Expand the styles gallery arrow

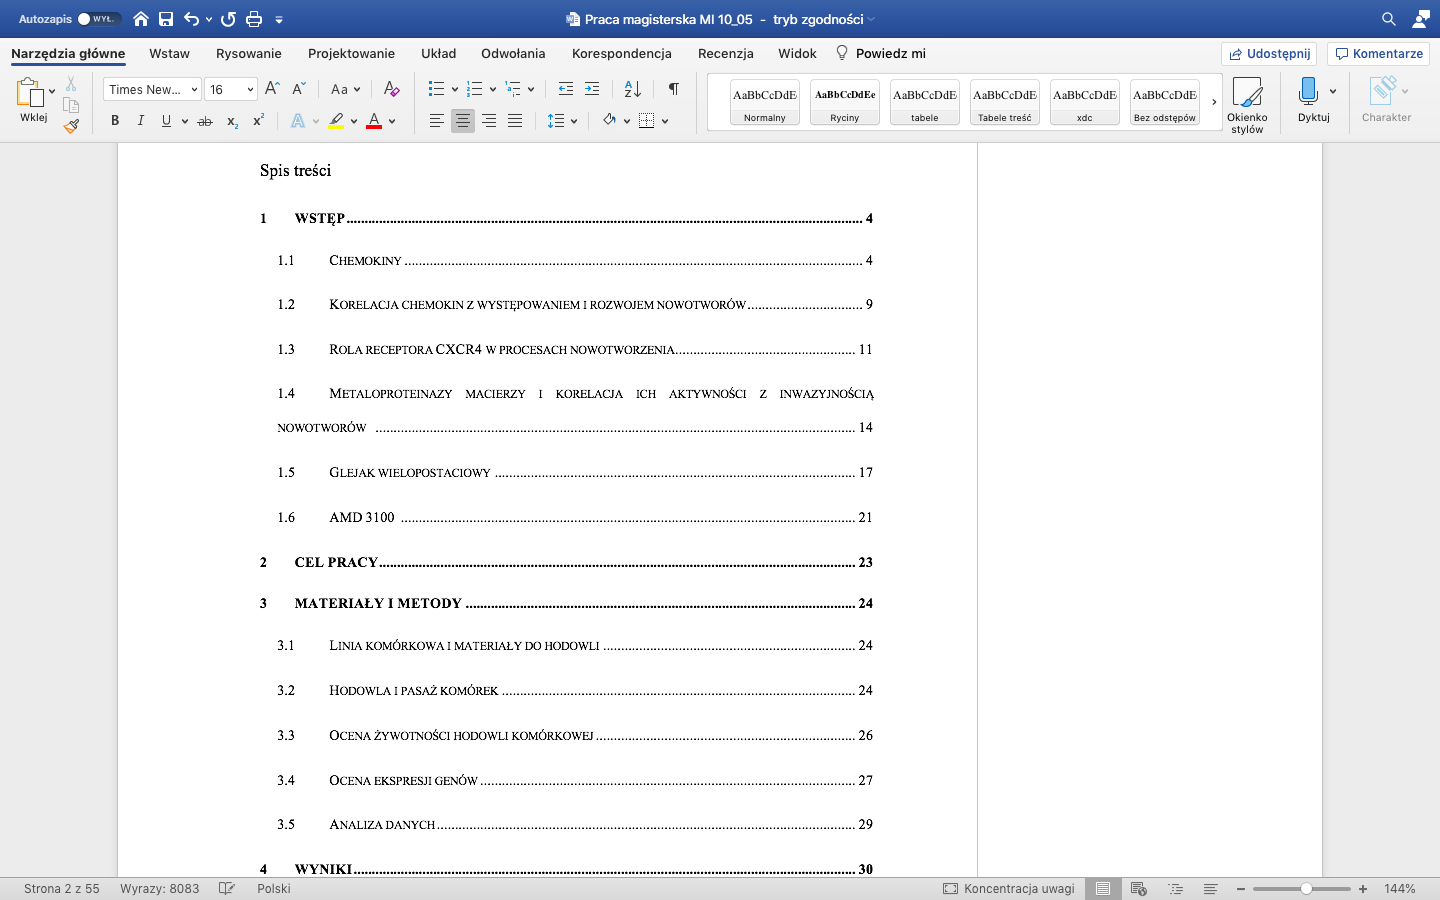point(1214,102)
